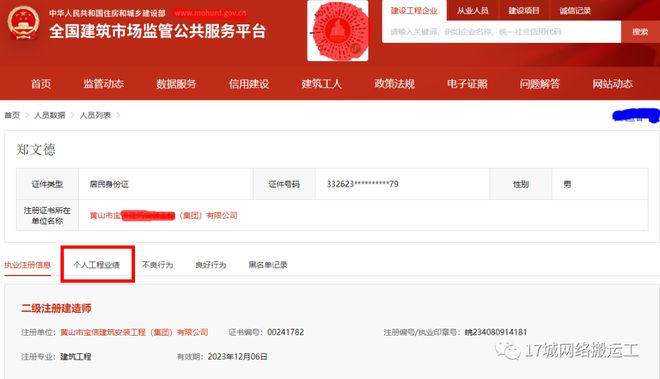Go to 首页 in navigation bar

41,84
